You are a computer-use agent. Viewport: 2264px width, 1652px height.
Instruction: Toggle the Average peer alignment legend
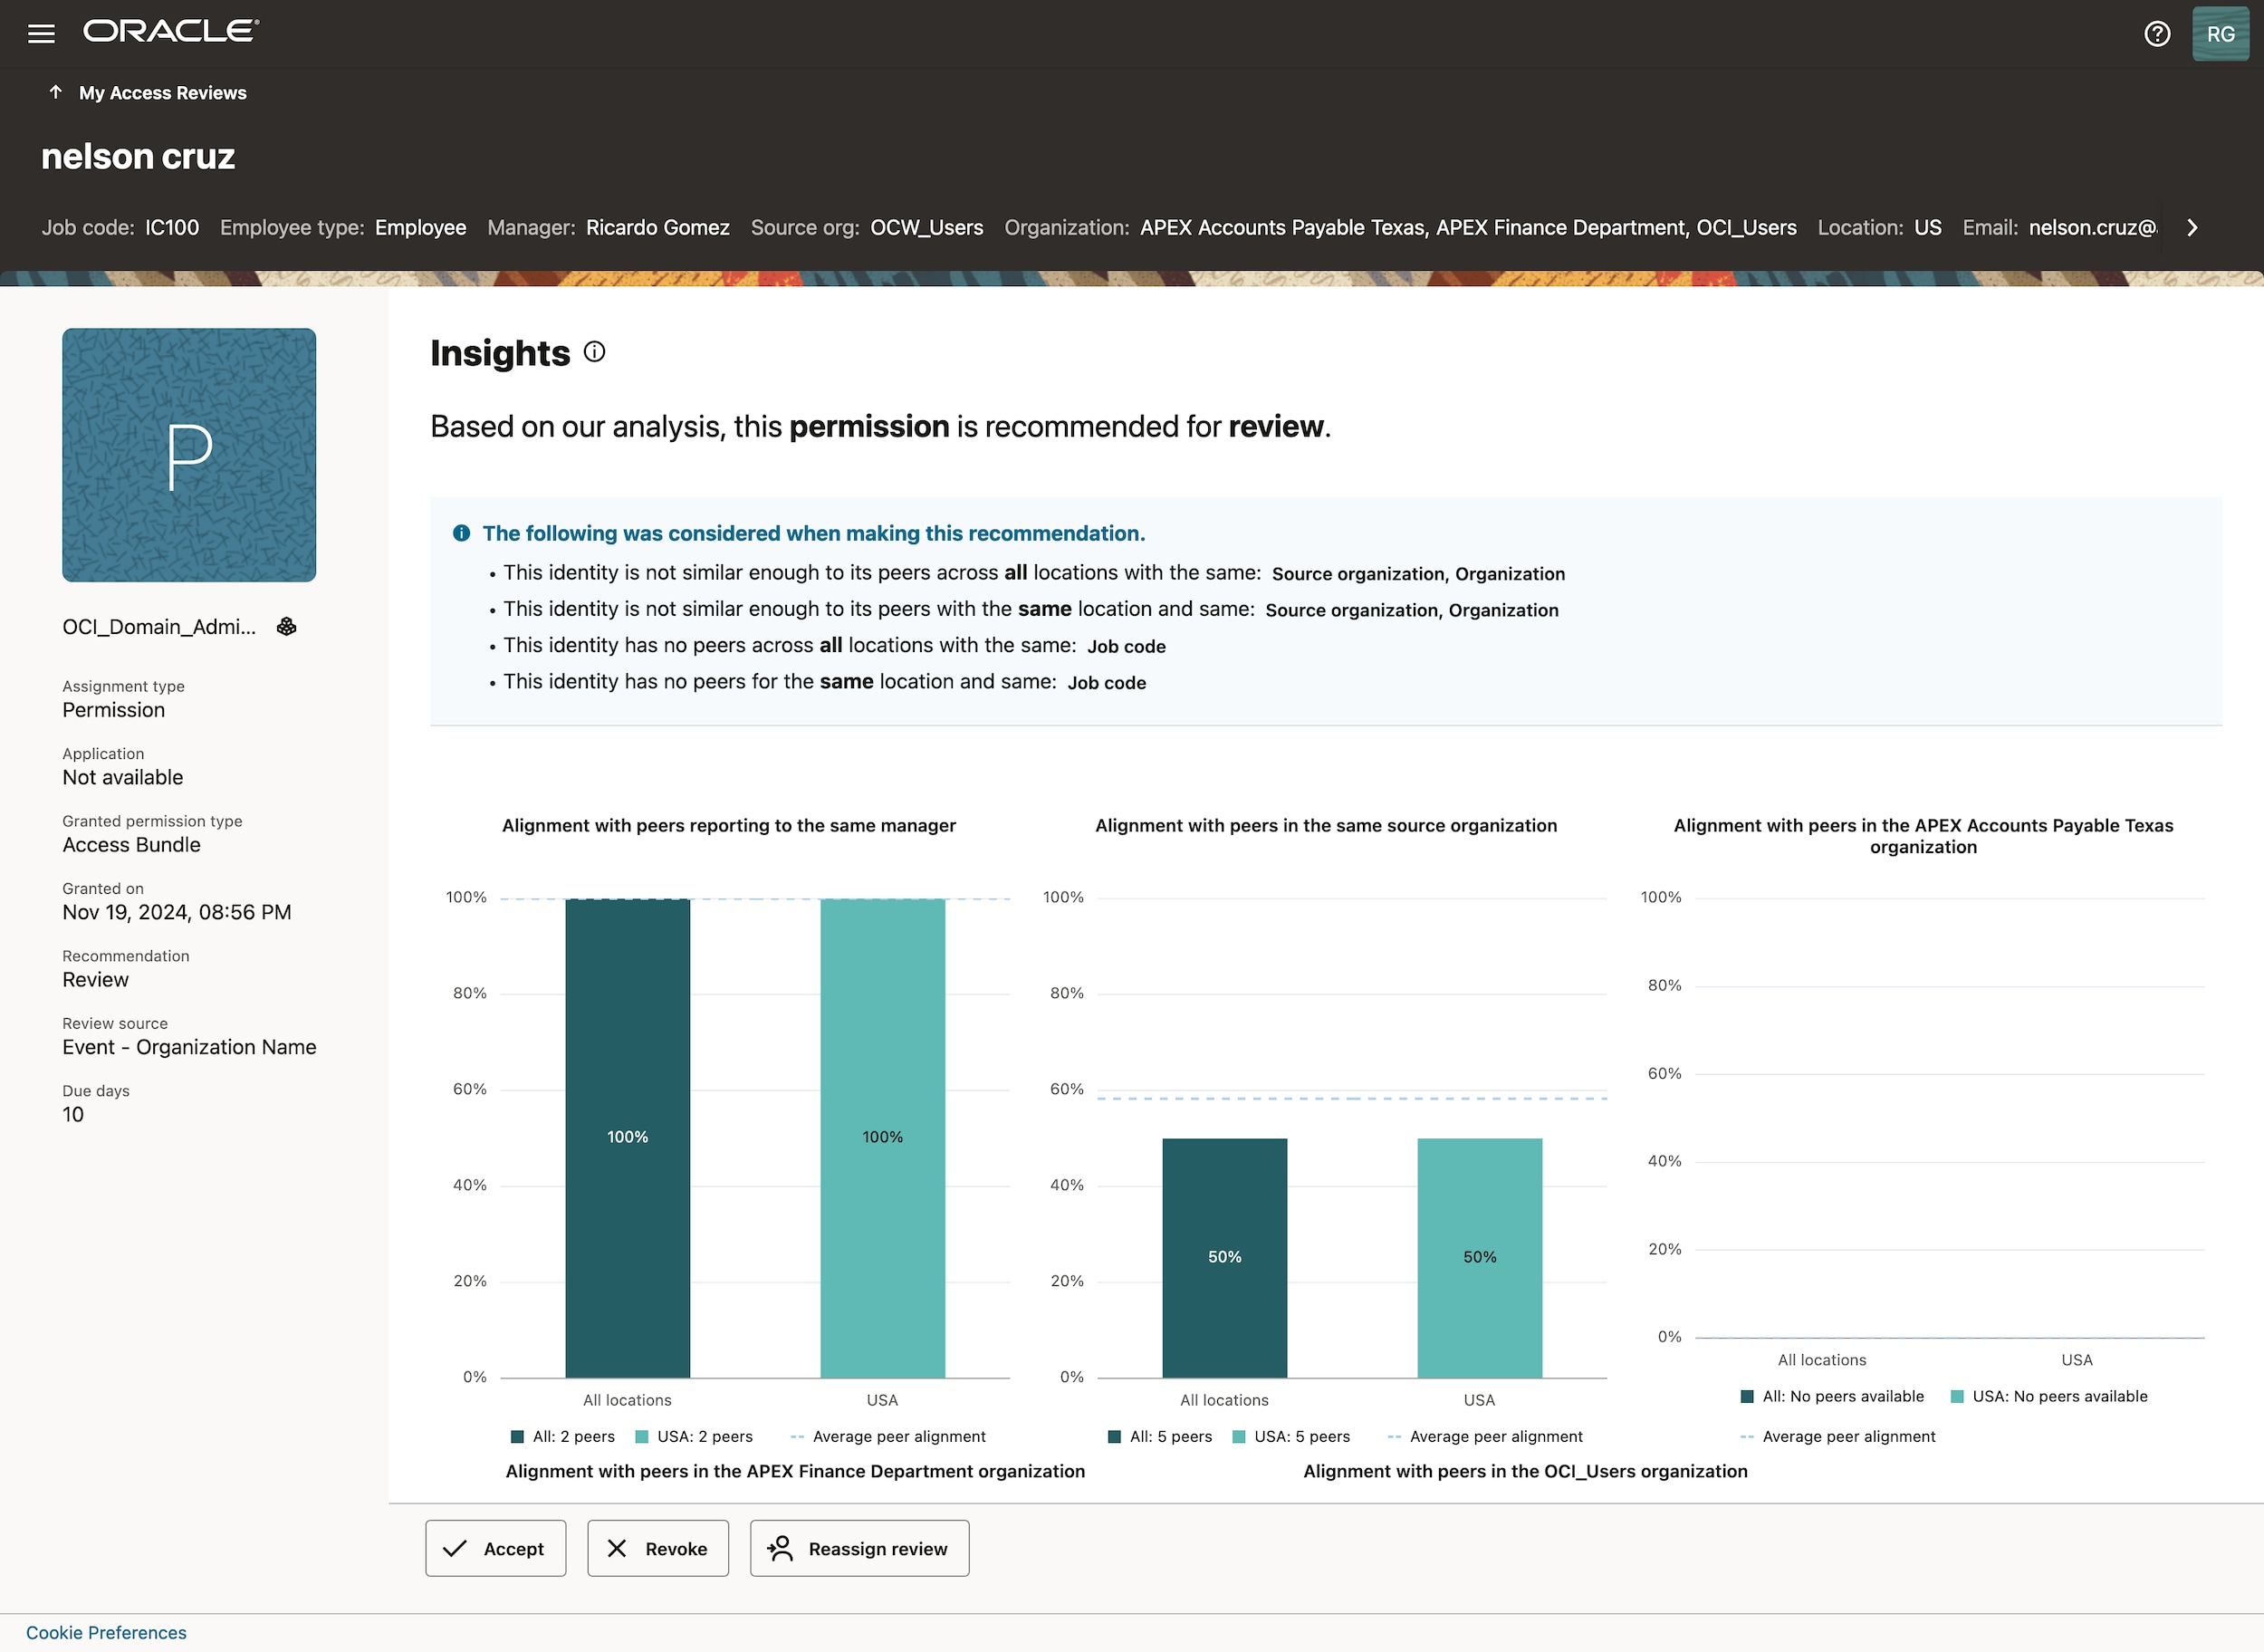888,1436
